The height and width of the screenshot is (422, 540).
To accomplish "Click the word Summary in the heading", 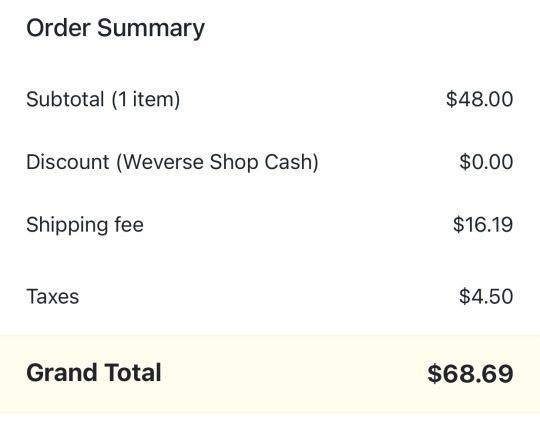I will (x=151, y=29).
